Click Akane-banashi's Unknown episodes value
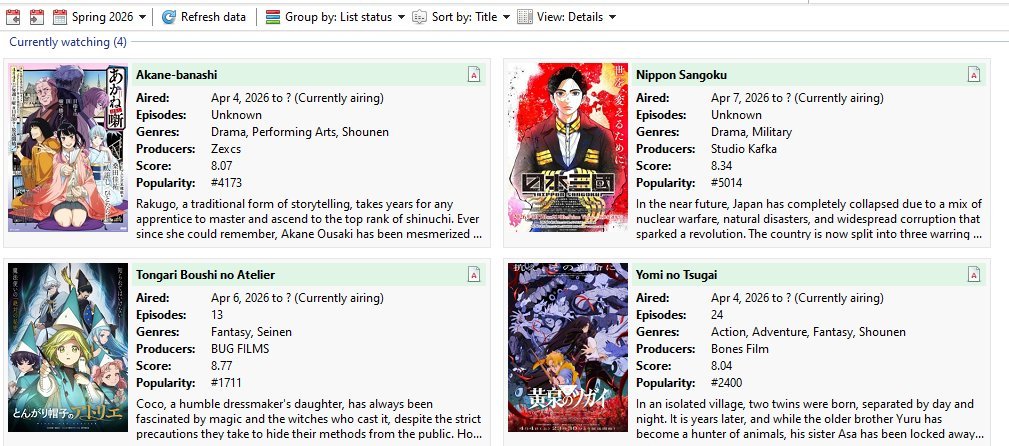The height and width of the screenshot is (446, 1009). pos(236,115)
